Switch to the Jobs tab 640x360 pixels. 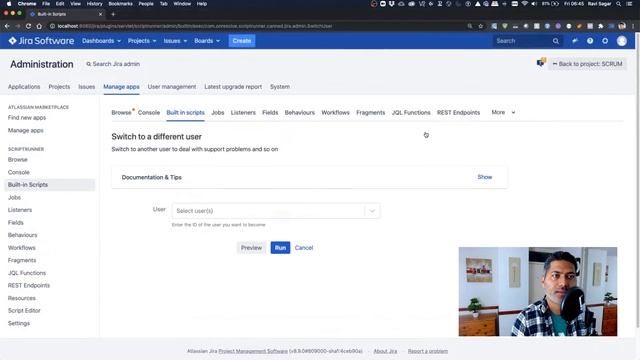tap(218, 113)
